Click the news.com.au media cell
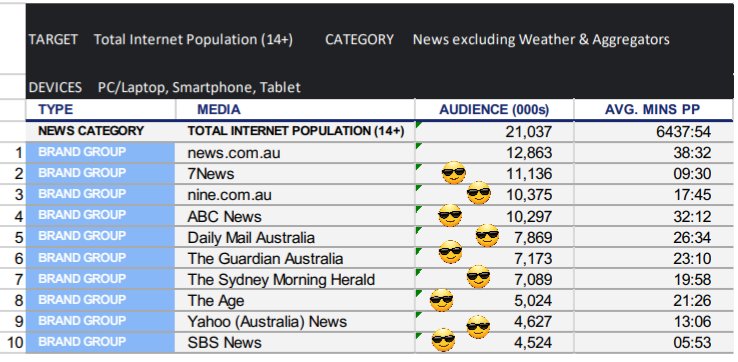Screen dimensions: 738x362 295,153
